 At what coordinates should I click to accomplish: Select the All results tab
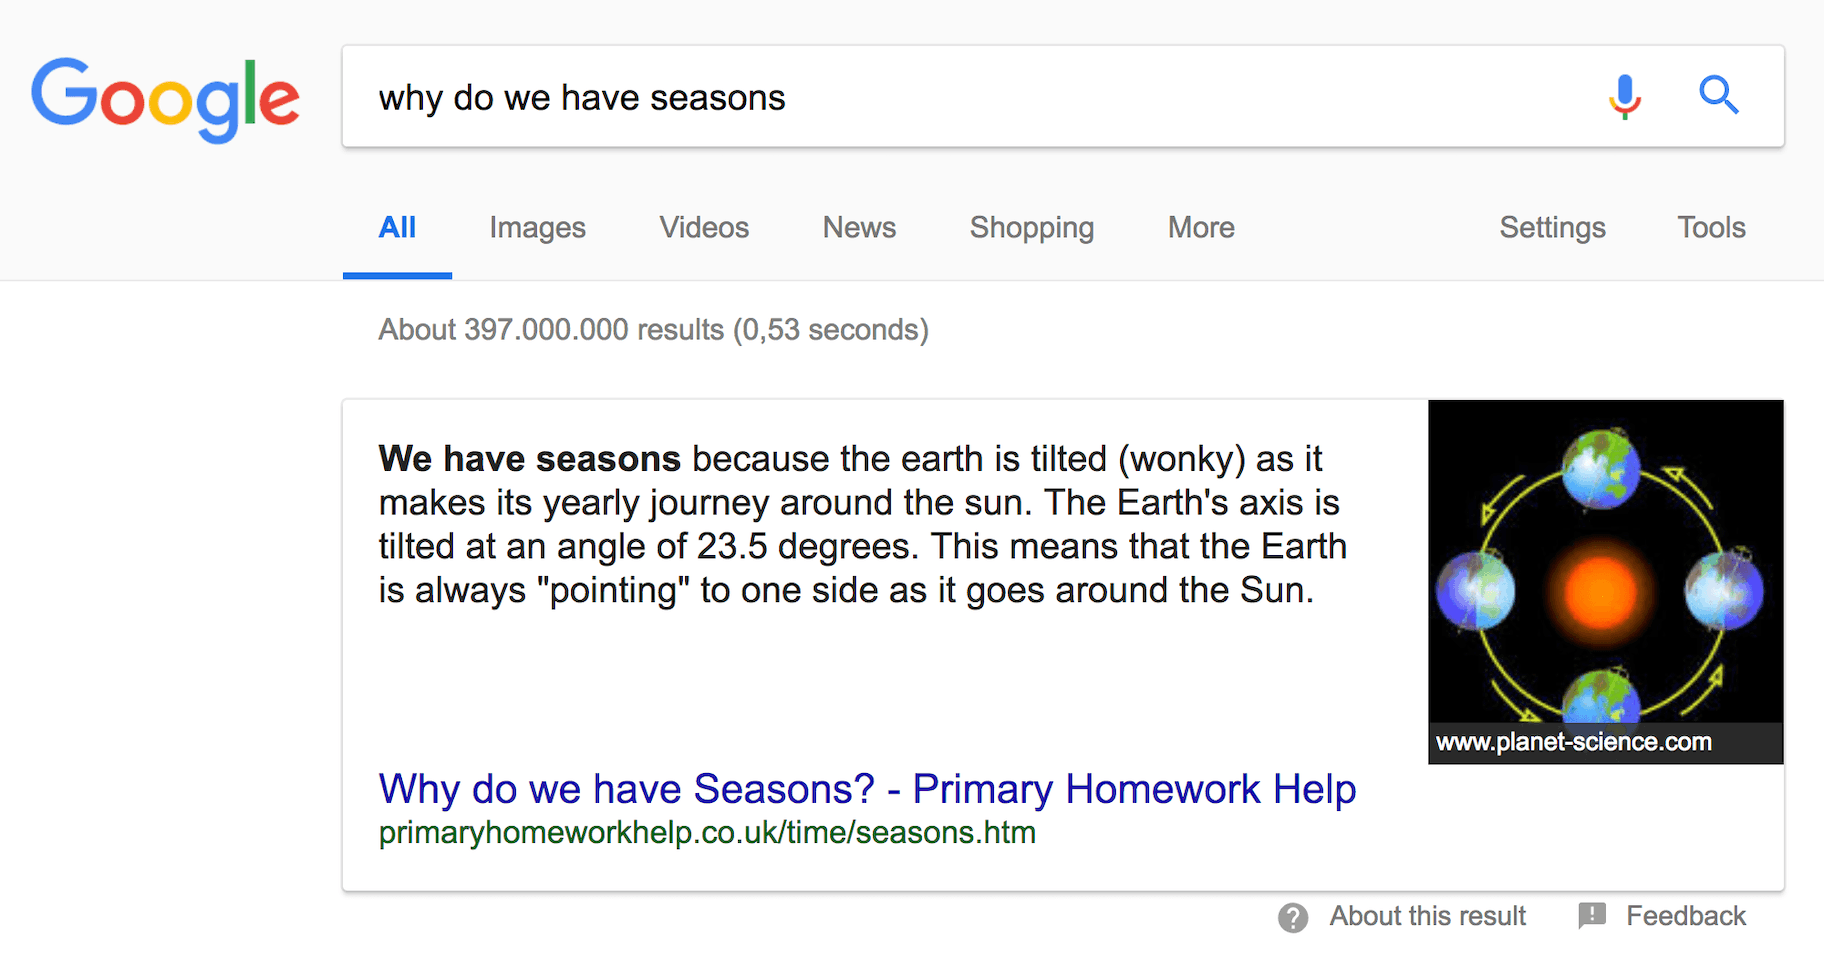click(397, 228)
